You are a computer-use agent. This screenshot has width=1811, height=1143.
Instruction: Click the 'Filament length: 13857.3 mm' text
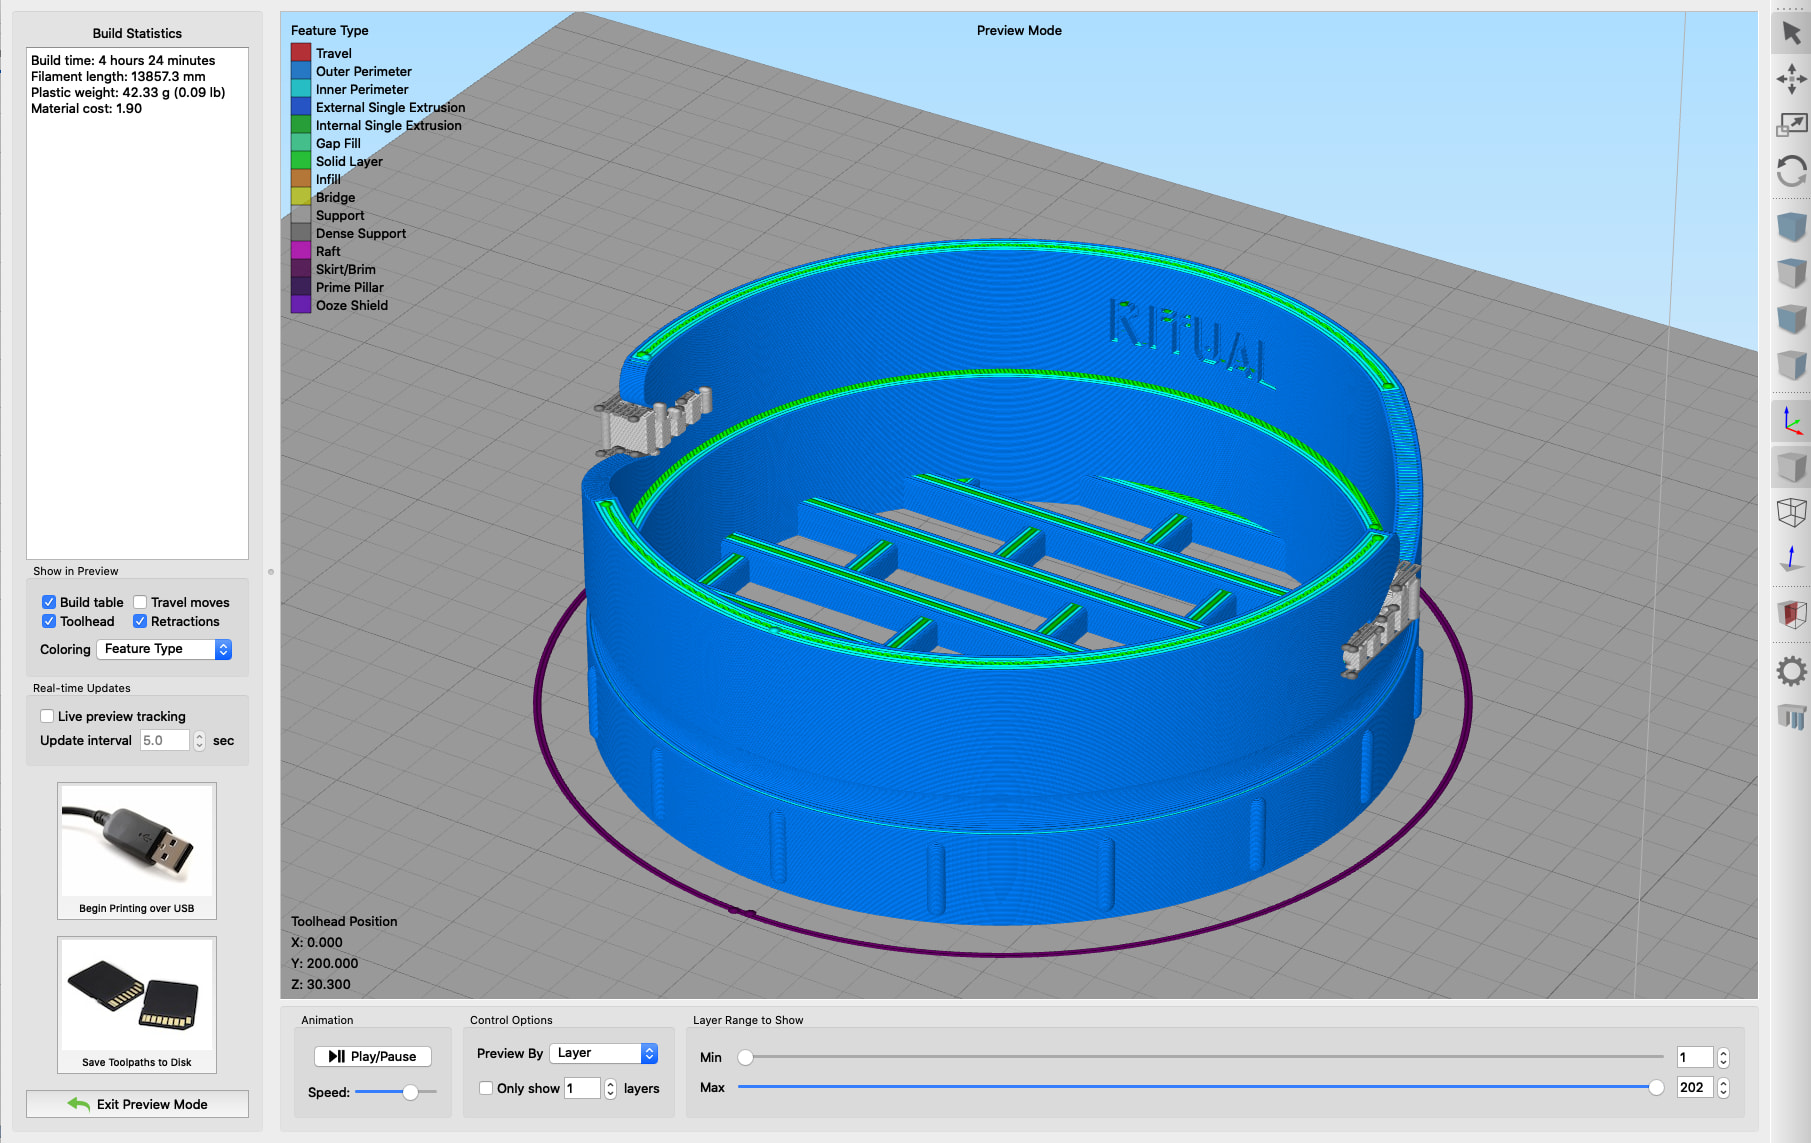coord(118,76)
